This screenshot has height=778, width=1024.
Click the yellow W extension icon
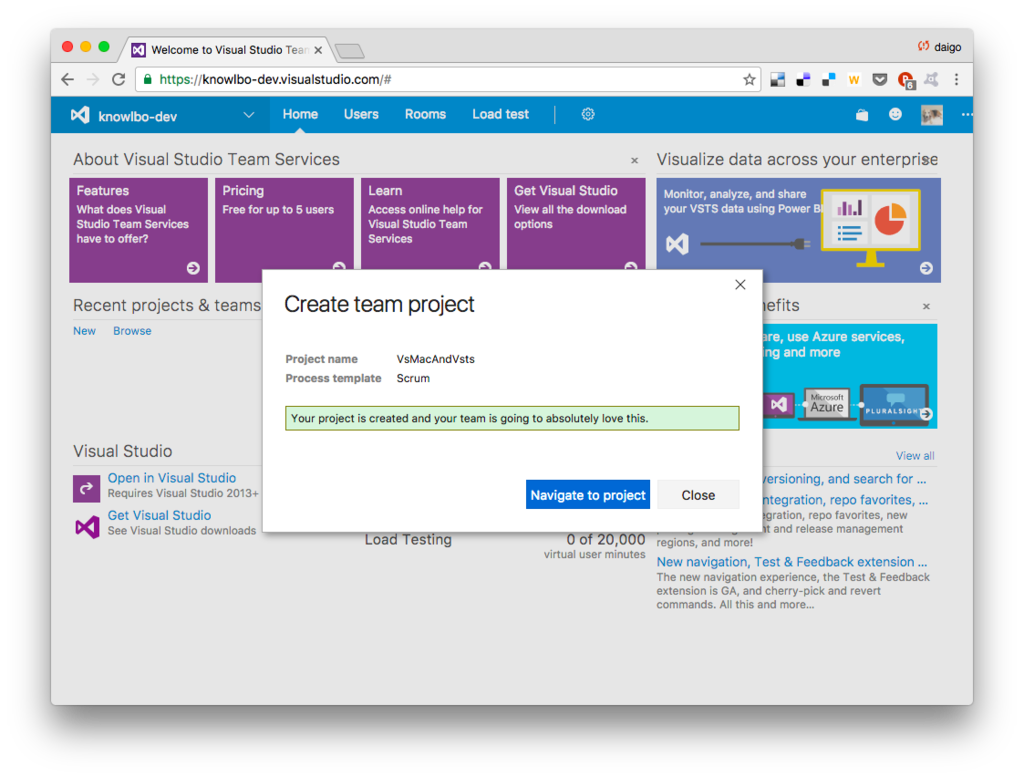coord(854,80)
